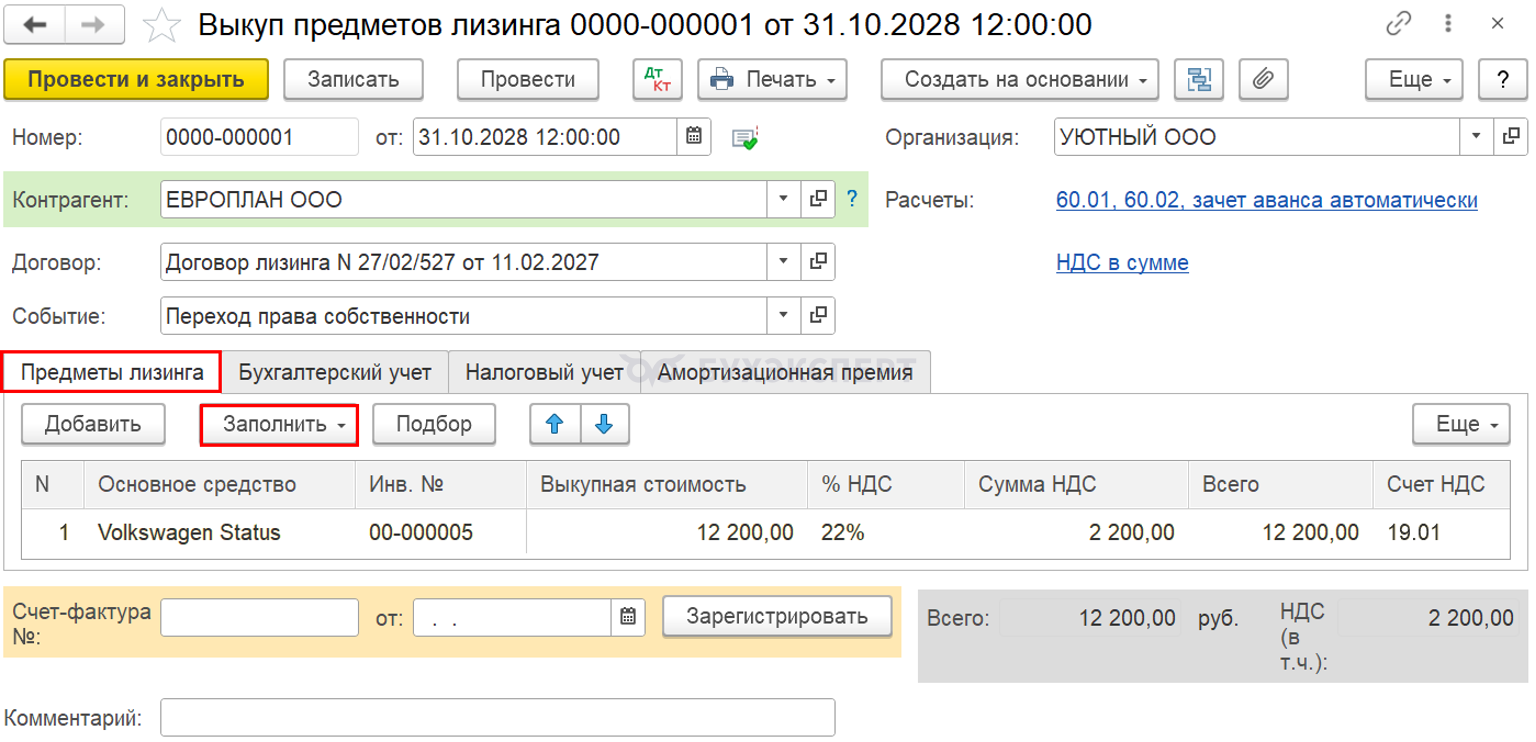The height and width of the screenshot is (742, 1536).
Task: Open the 60.01, 60.02 settlements link
Action: pos(1267,200)
